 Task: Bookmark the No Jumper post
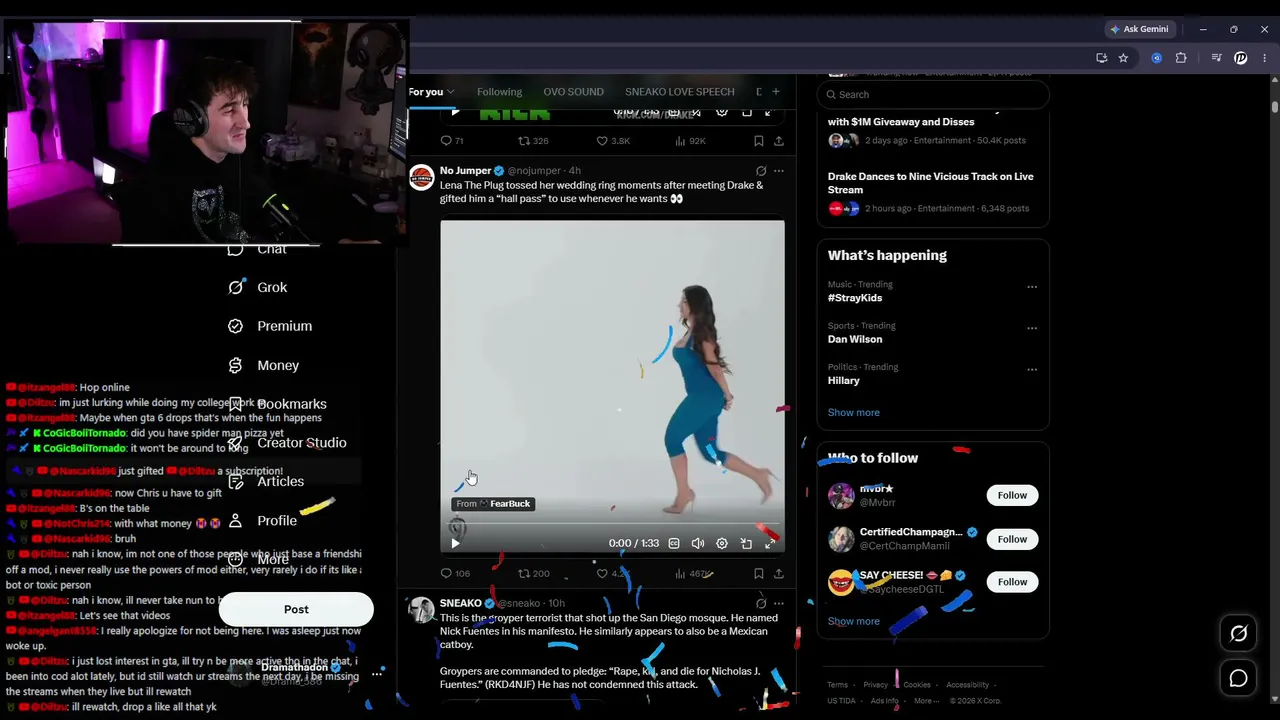759,573
